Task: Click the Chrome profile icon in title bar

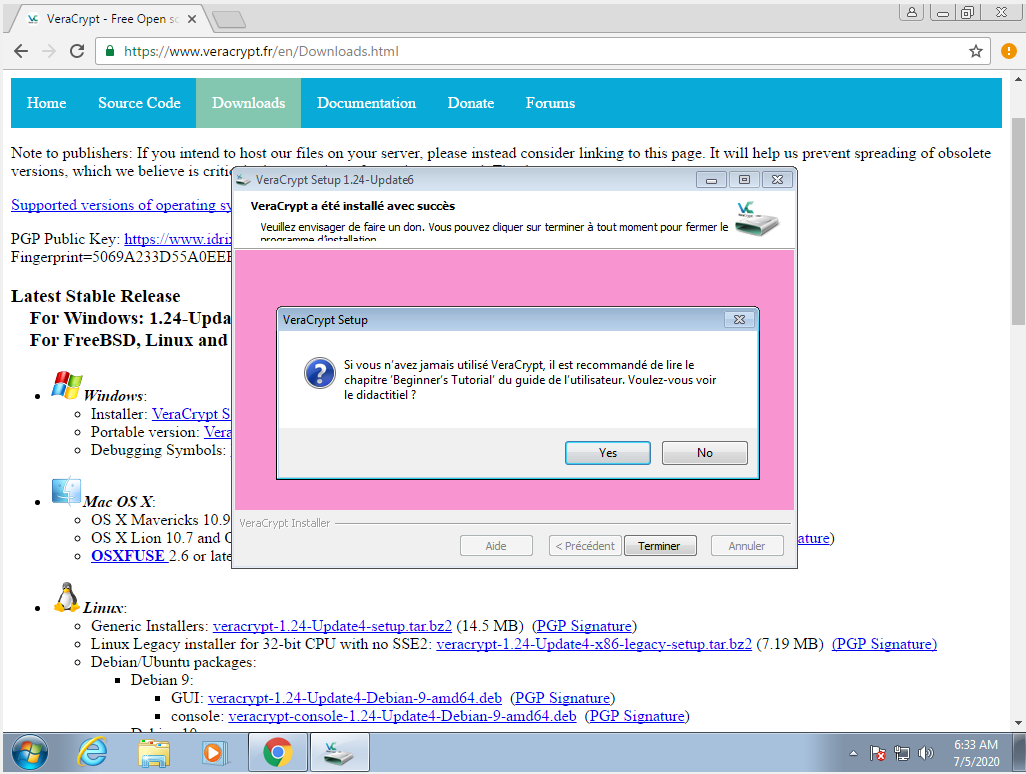Action: pyautogui.click(x=911, y=12)
